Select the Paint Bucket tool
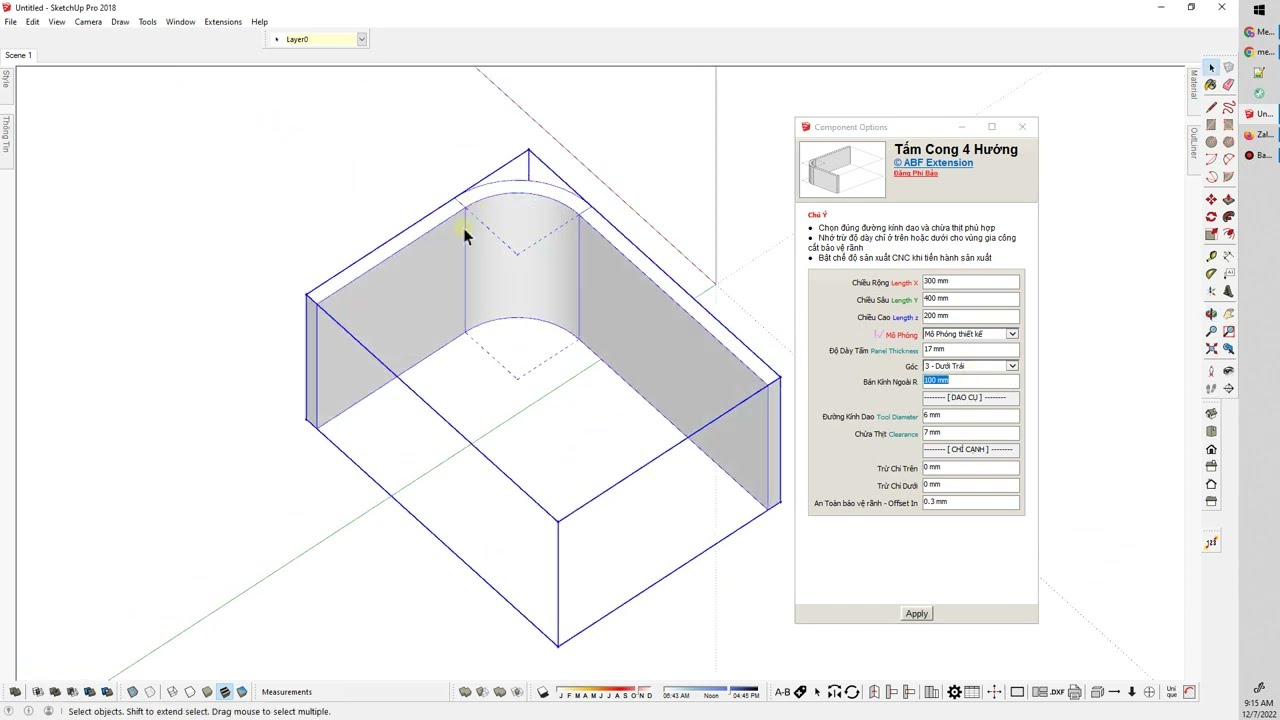Viewport: 1280px width, 720px height. pyautogui.click(x=1211, y=85)
